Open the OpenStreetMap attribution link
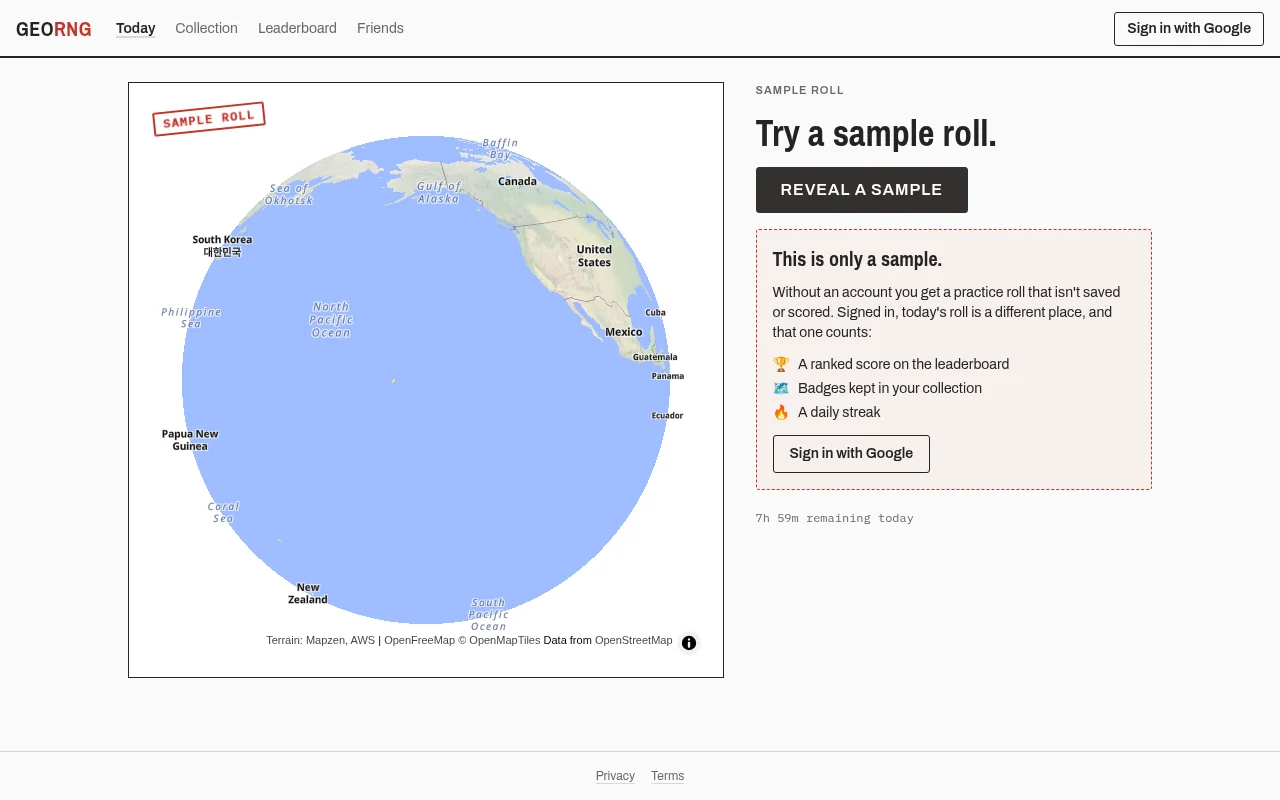This screenshot has width=1280, height=800. (634, 640)
